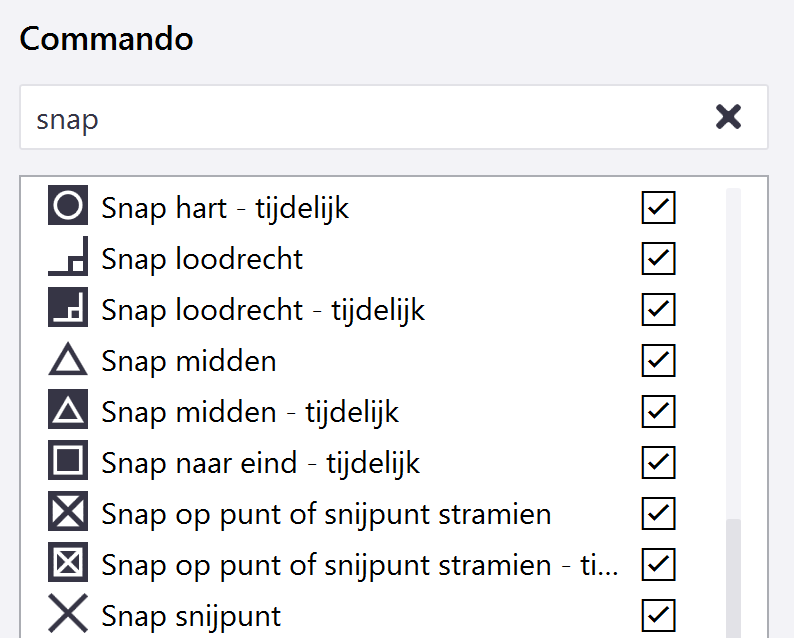This screenshot has width=794, height=638.
Task: Select Snap op punt of snijpunt stramien
Action: coord(326,514)
